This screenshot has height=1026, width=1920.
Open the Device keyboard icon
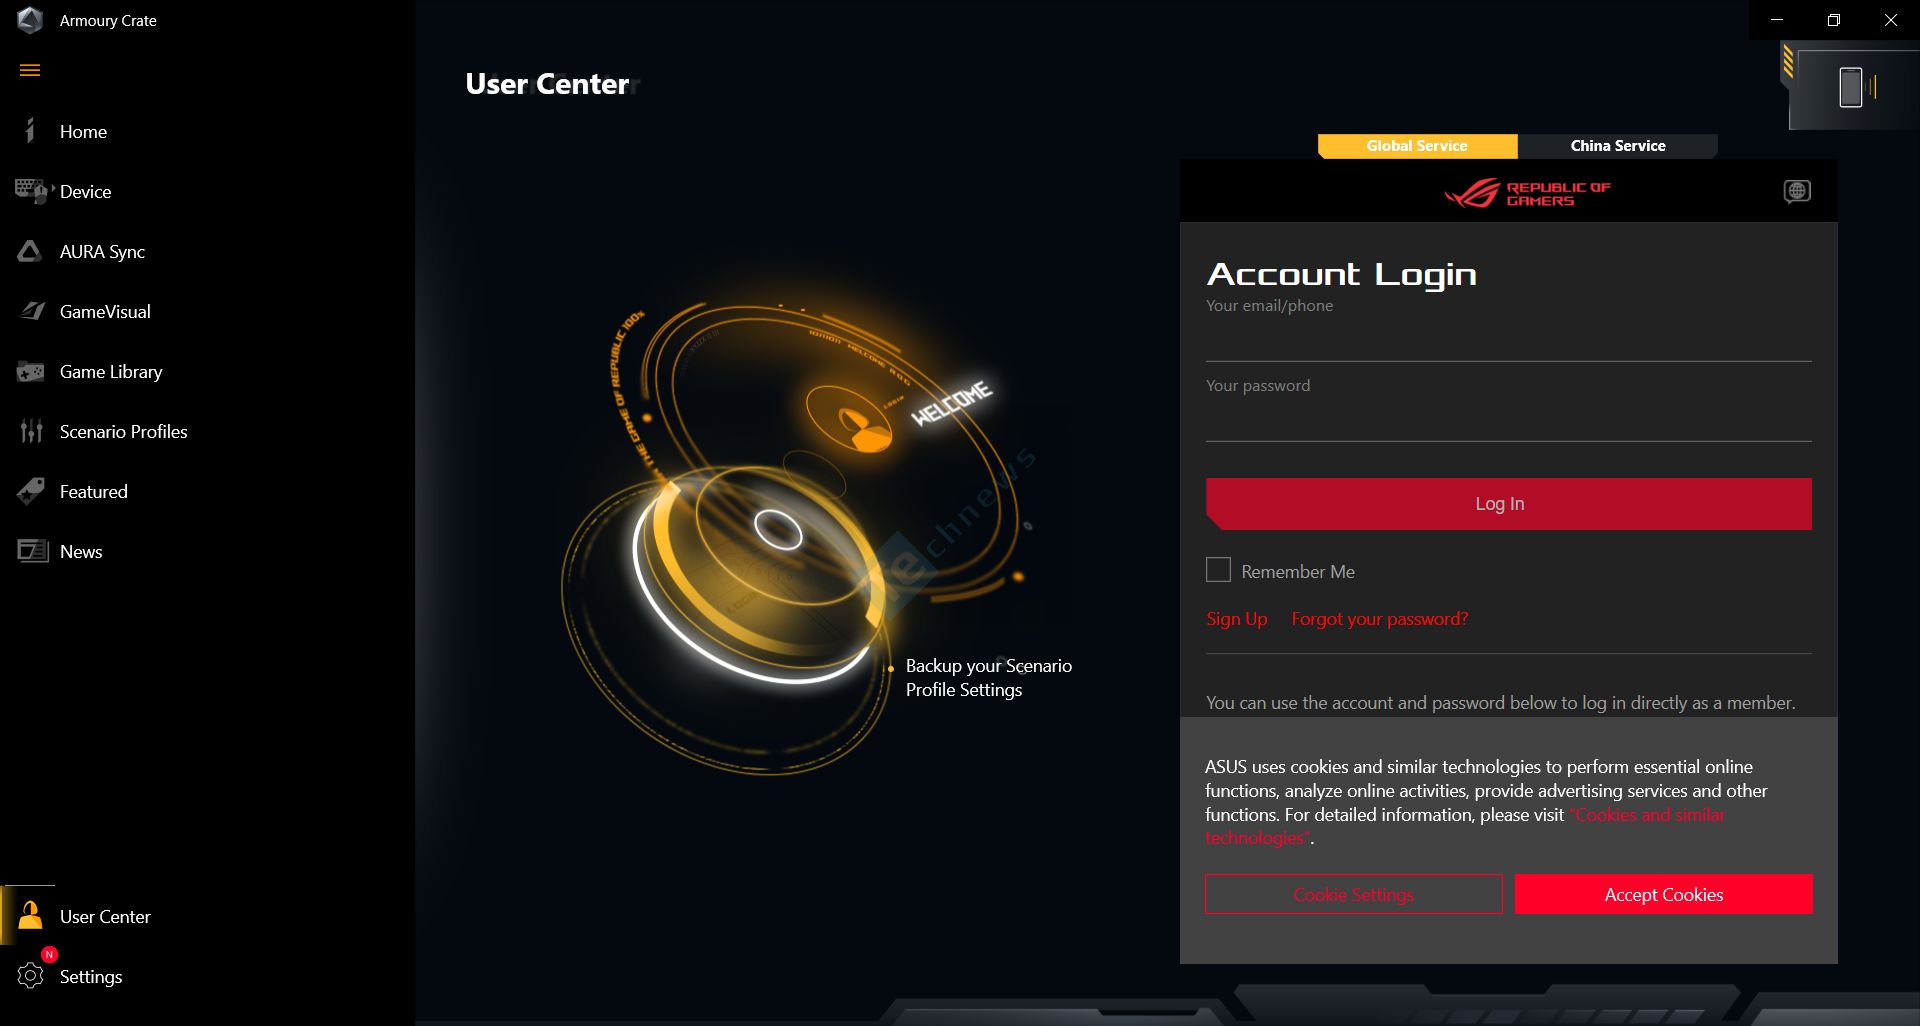click(x=30, y=191)
